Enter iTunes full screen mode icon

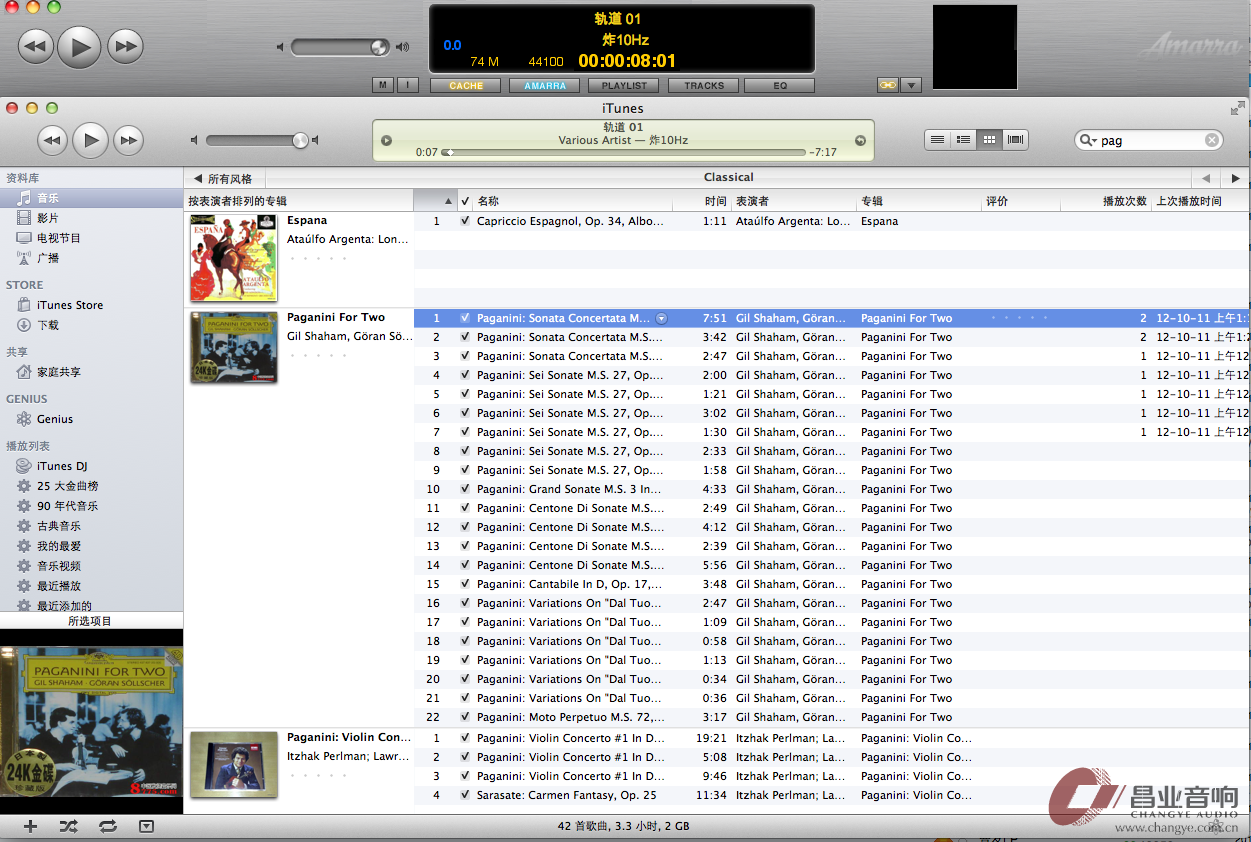(1238, 108)
